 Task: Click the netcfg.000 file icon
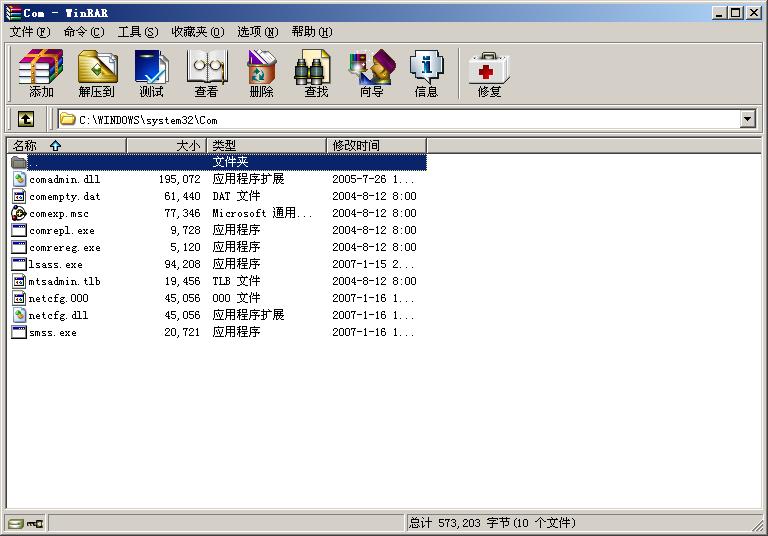[x=19, y=298]
